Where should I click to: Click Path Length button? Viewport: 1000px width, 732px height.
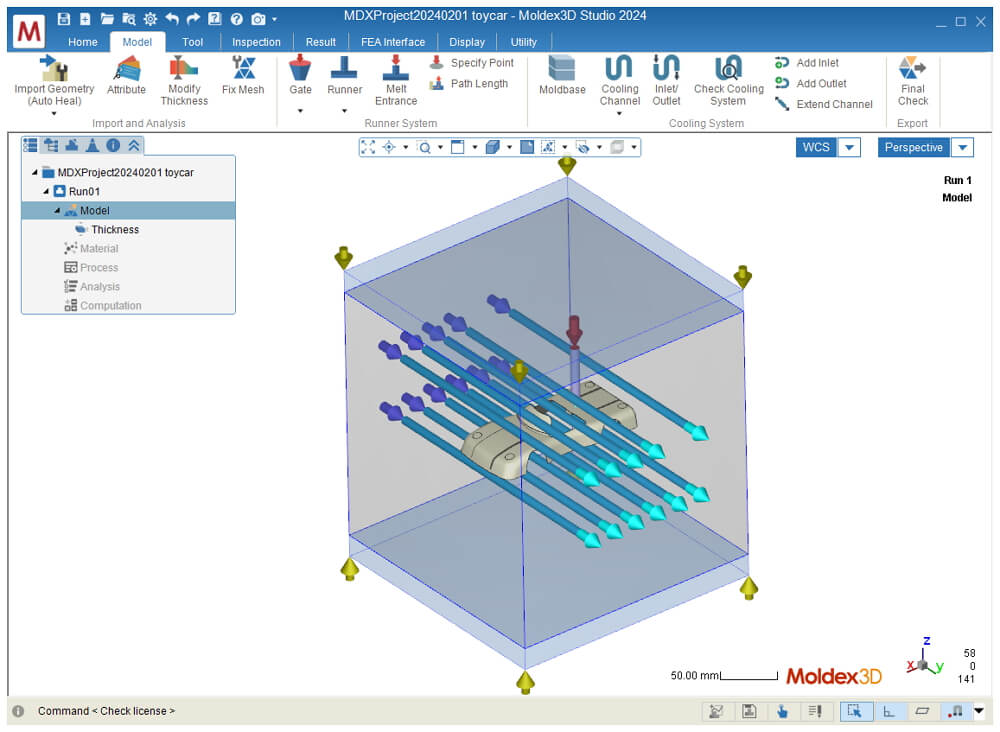pyautogui.click(x=469, y=84)
